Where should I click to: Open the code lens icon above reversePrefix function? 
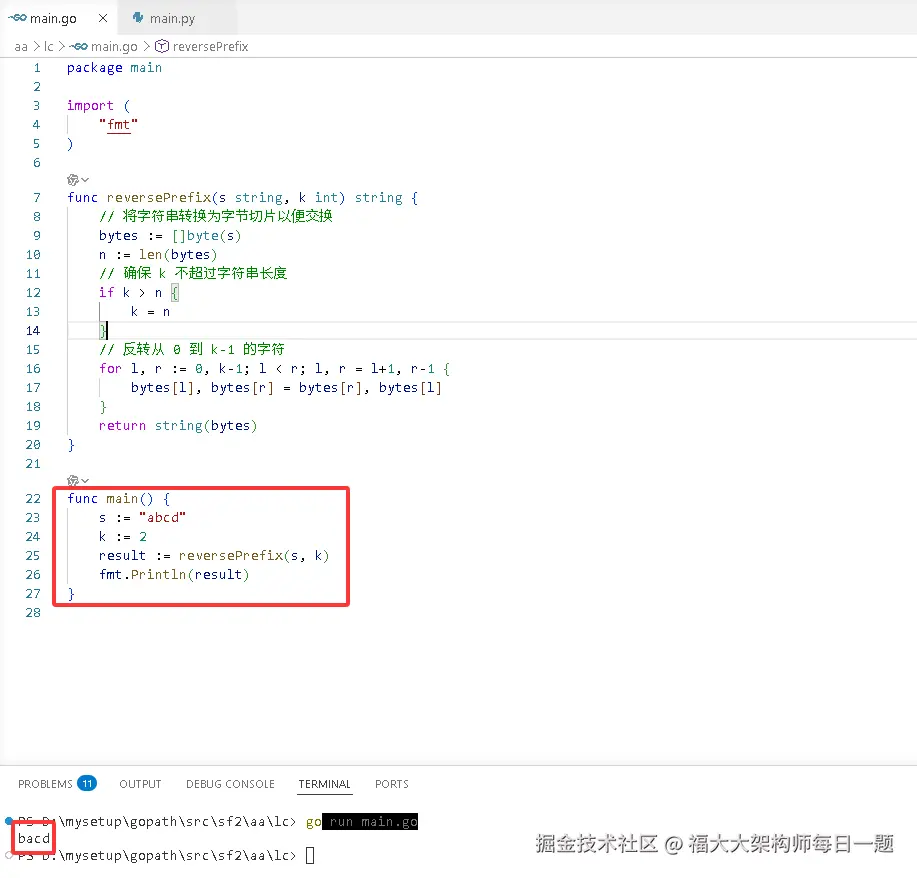[73, 180]
